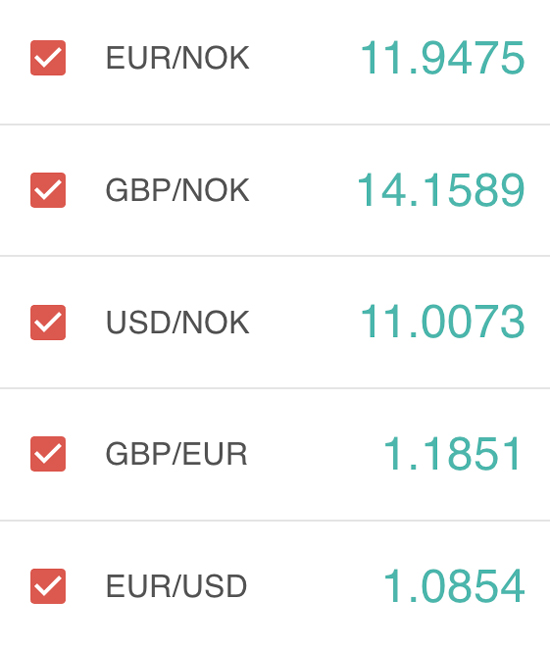Toggle the GBP/NOK red checkbox
550x650 pixels.
click(48, 190)
